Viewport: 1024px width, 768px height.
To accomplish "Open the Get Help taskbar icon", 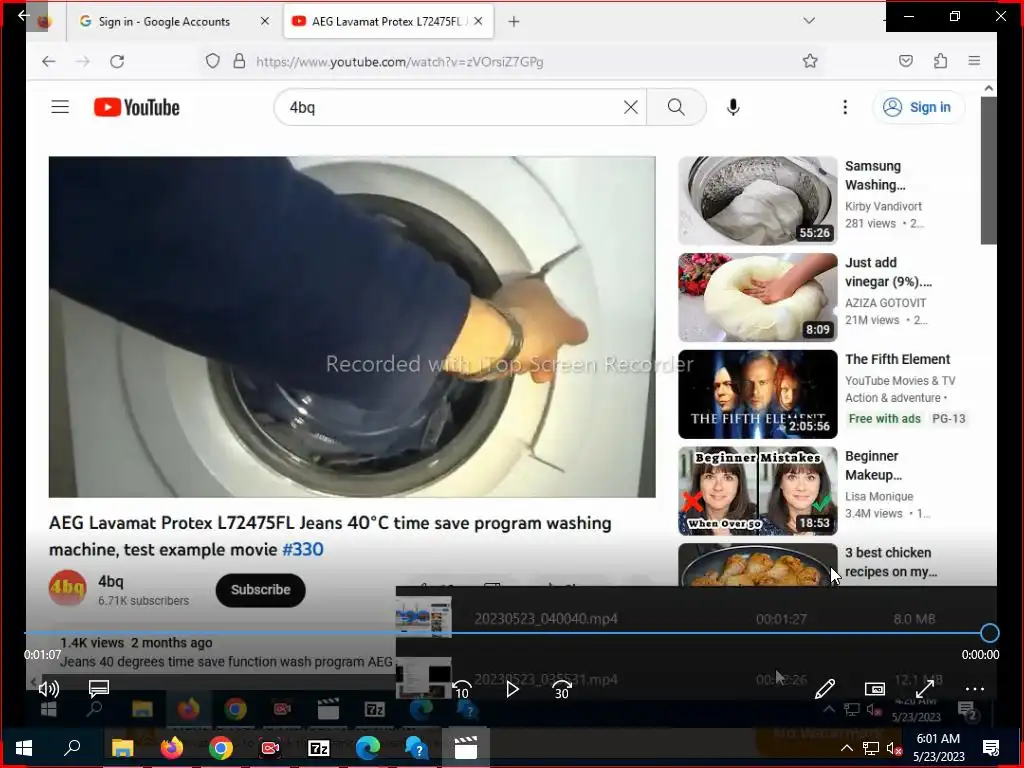I will point(417,748).
